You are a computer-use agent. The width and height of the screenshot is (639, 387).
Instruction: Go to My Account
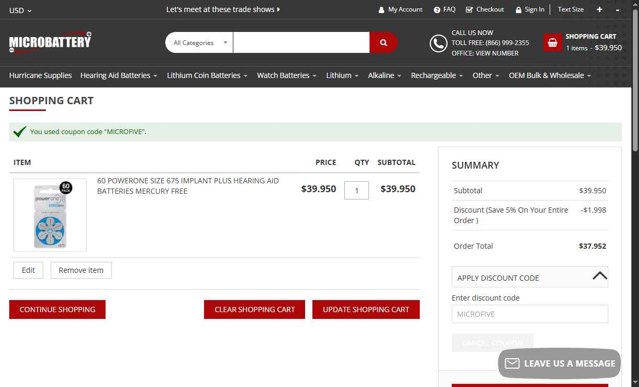coord(400,9)
